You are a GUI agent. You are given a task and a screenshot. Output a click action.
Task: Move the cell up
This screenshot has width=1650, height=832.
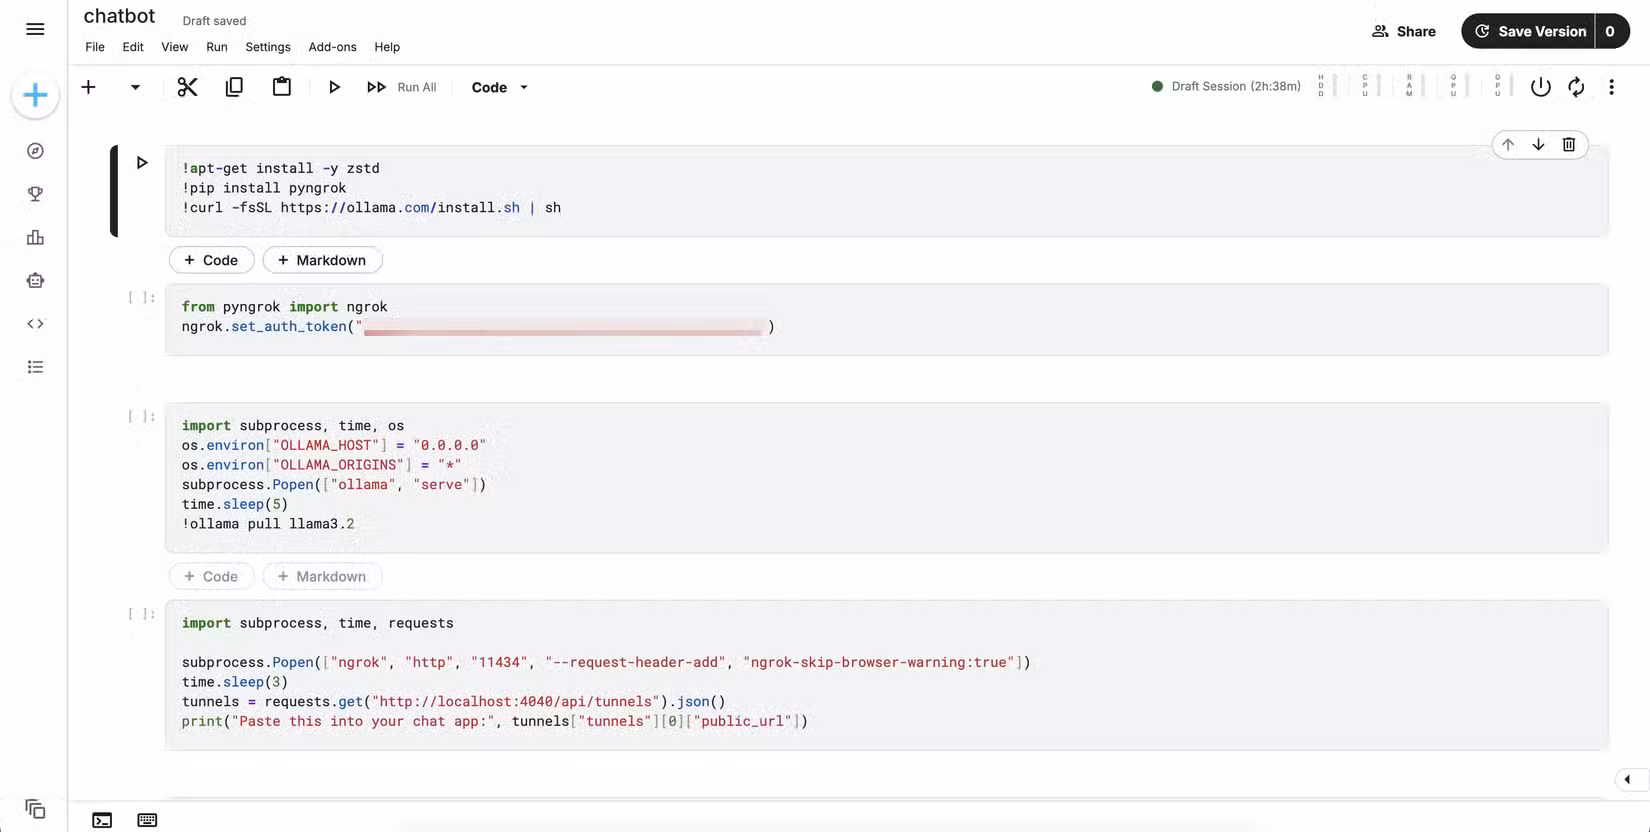click(x=1508, y=145)
